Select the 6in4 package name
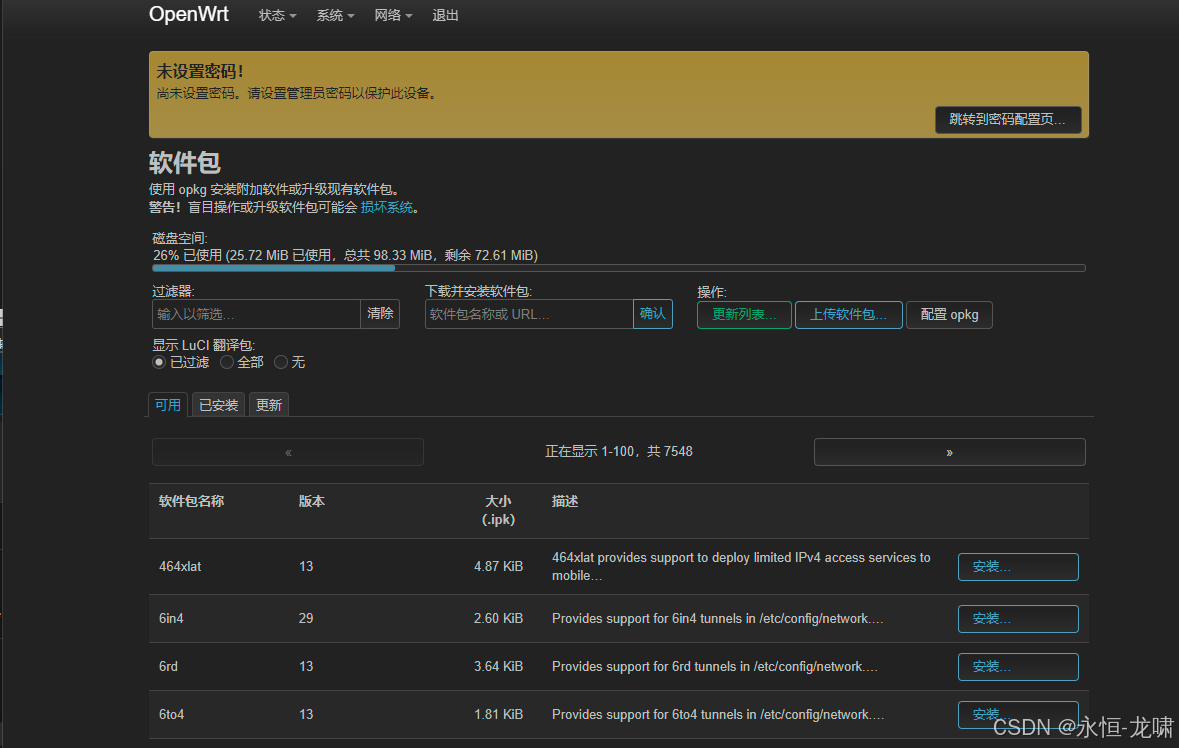The width and height of the screenshot is (1179, 748). [171, 619]
